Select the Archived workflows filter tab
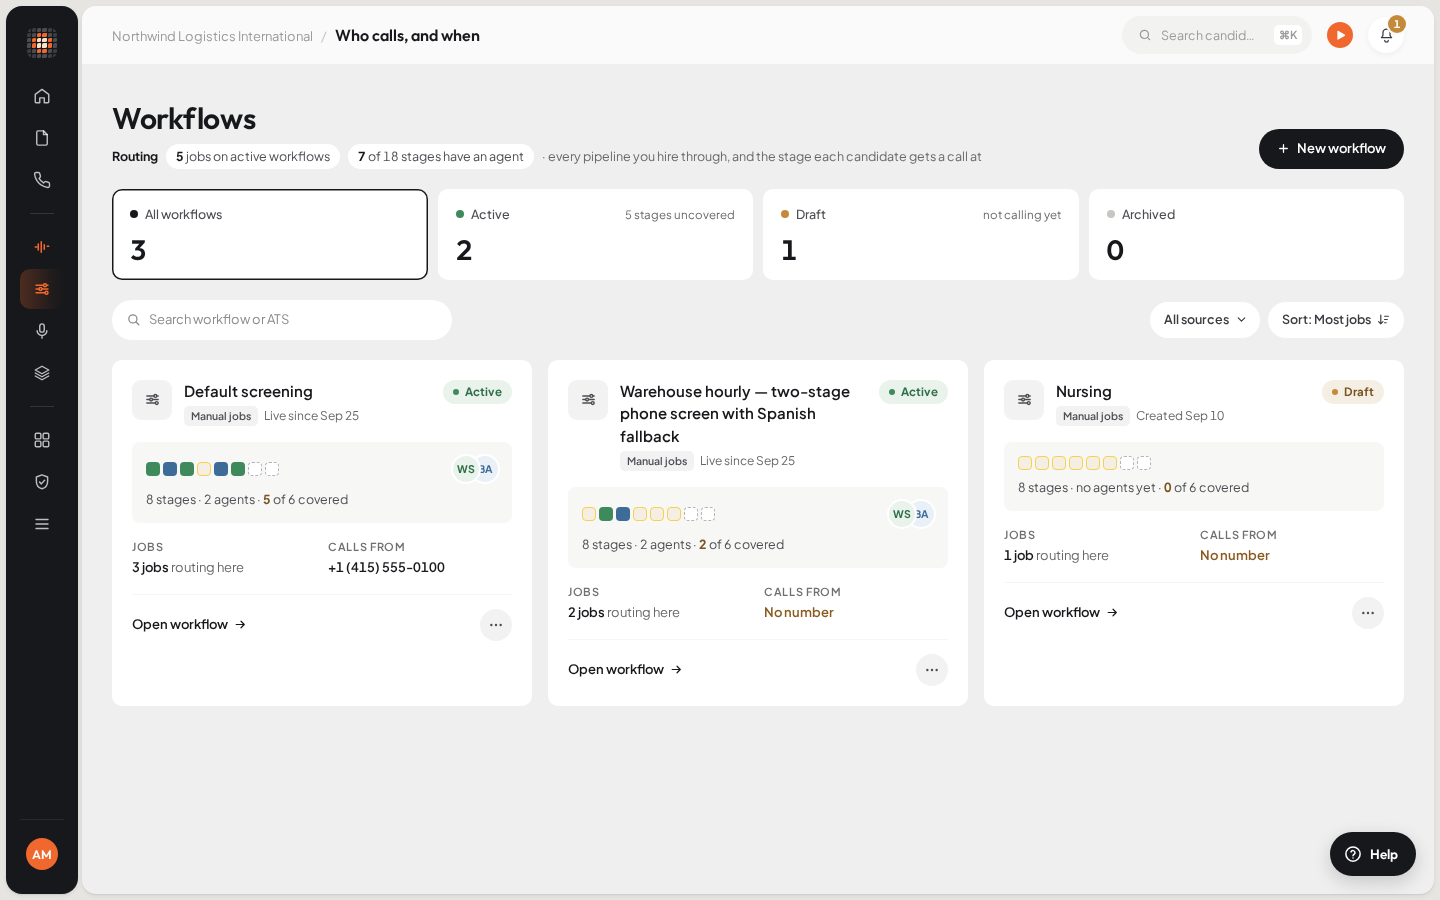 pos(1246,234)
